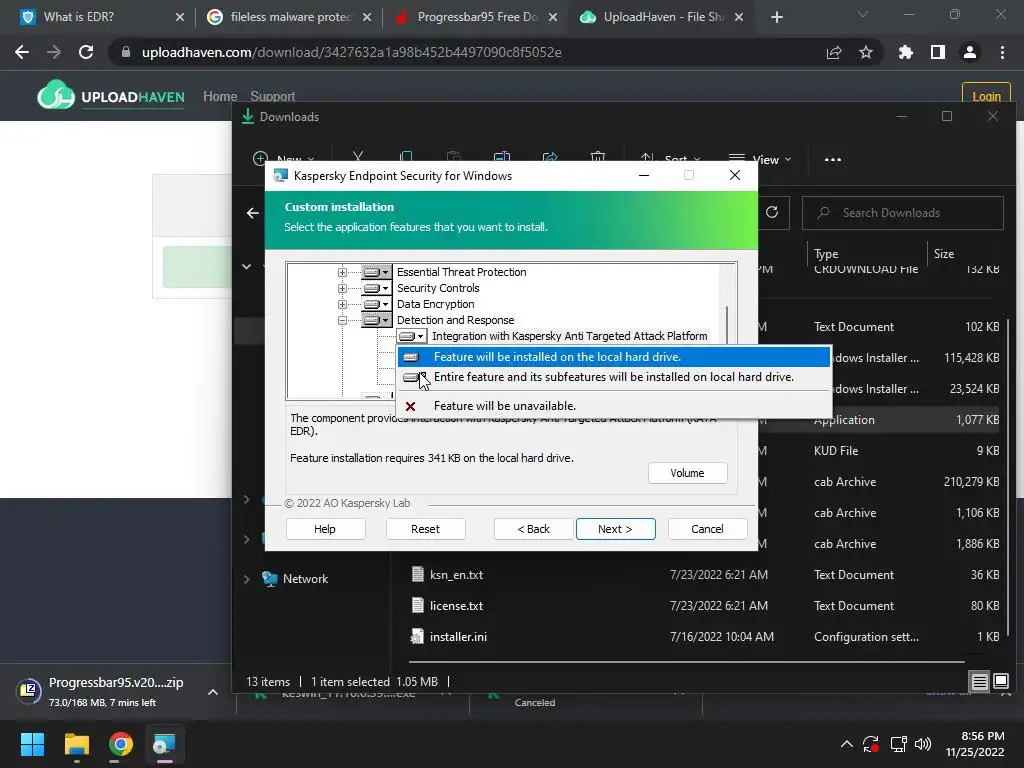This screenshot has width=1024, height=768.
Task: Click the Volume button in the installer
Action: 687,473
